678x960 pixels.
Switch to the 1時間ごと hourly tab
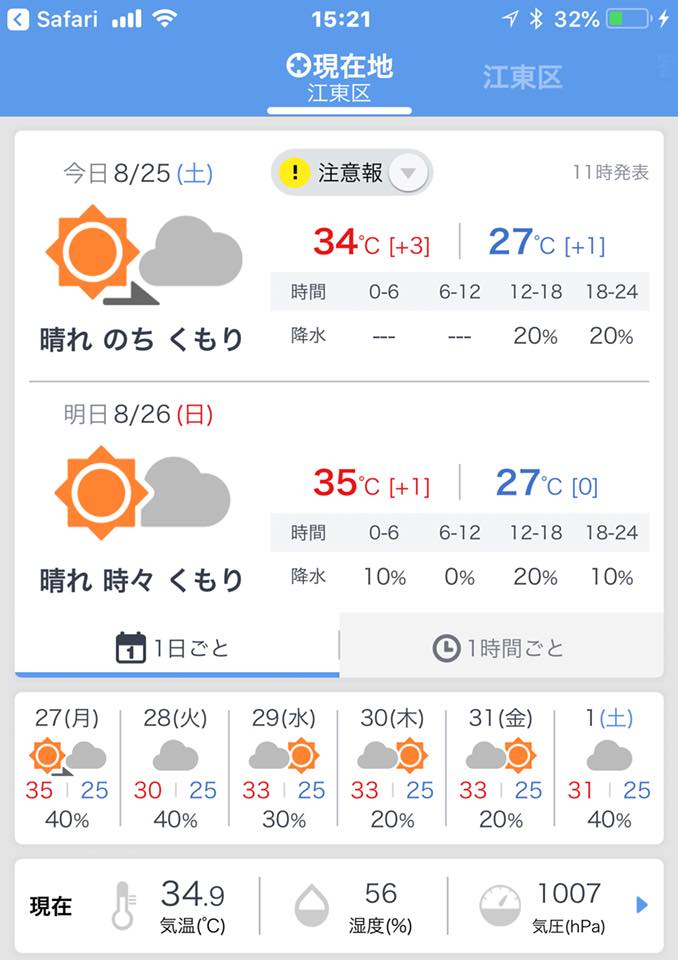click(501, 648)
